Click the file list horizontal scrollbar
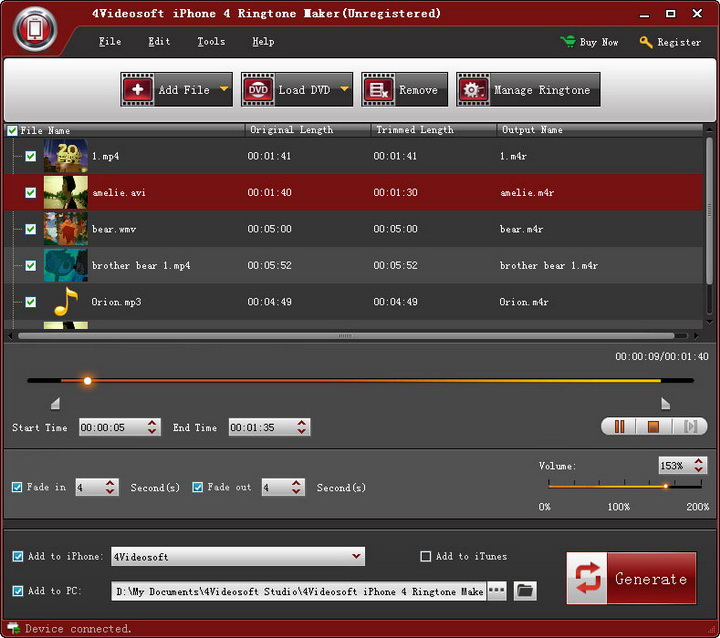The width and height of the screenshot is (720, 638). click(346, 336)
